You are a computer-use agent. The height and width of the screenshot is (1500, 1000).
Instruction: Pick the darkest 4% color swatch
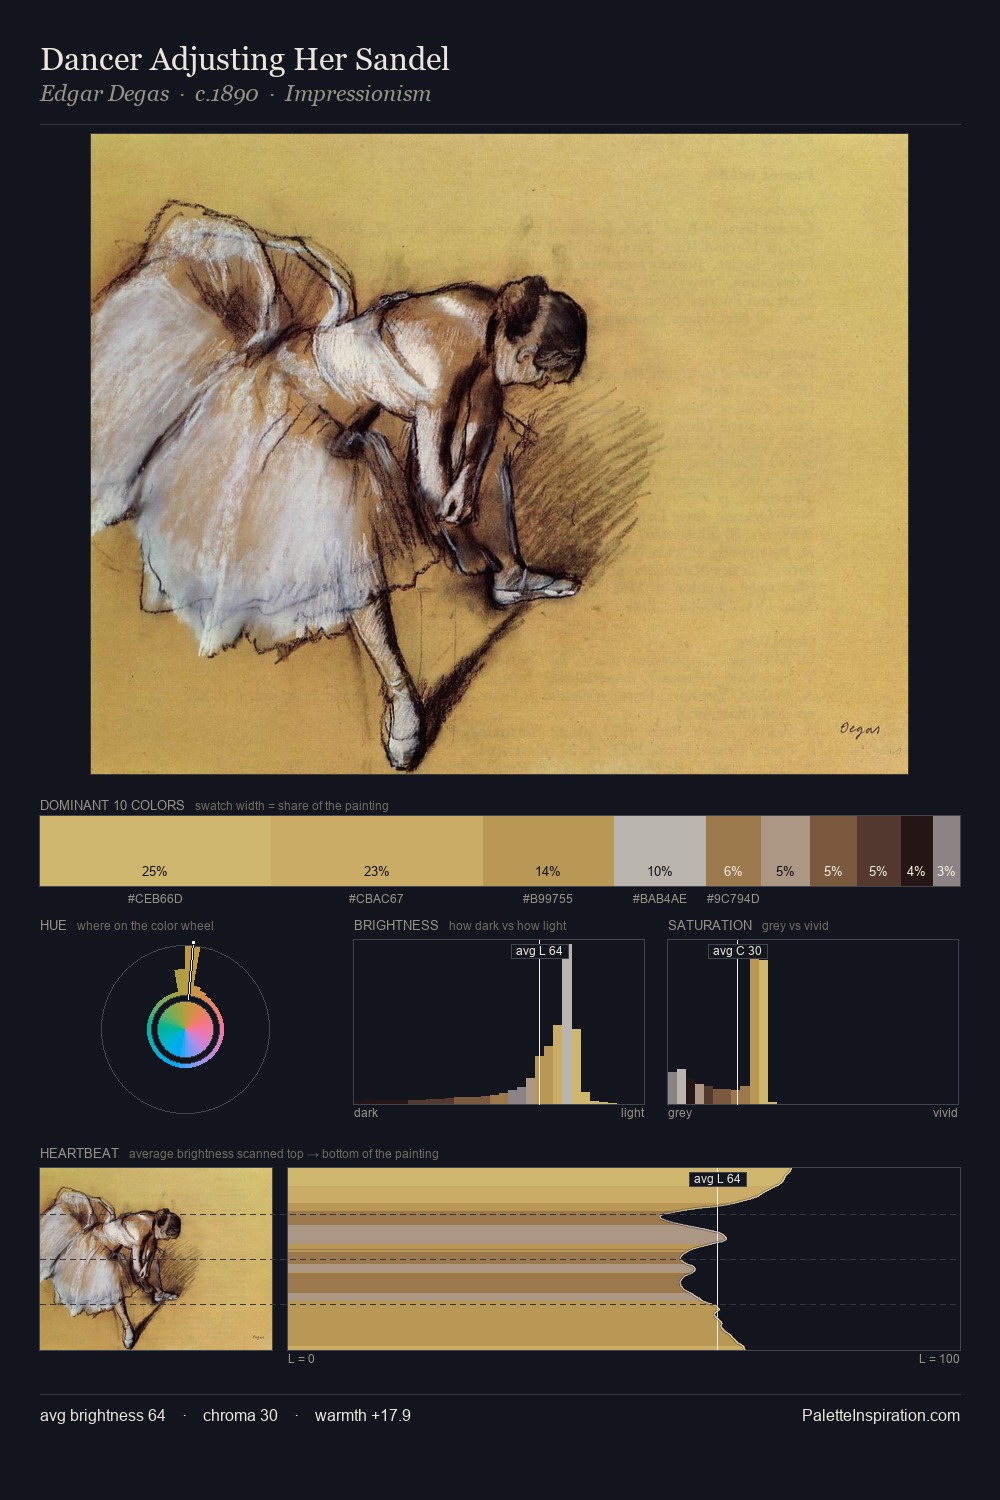coord(916,851)
